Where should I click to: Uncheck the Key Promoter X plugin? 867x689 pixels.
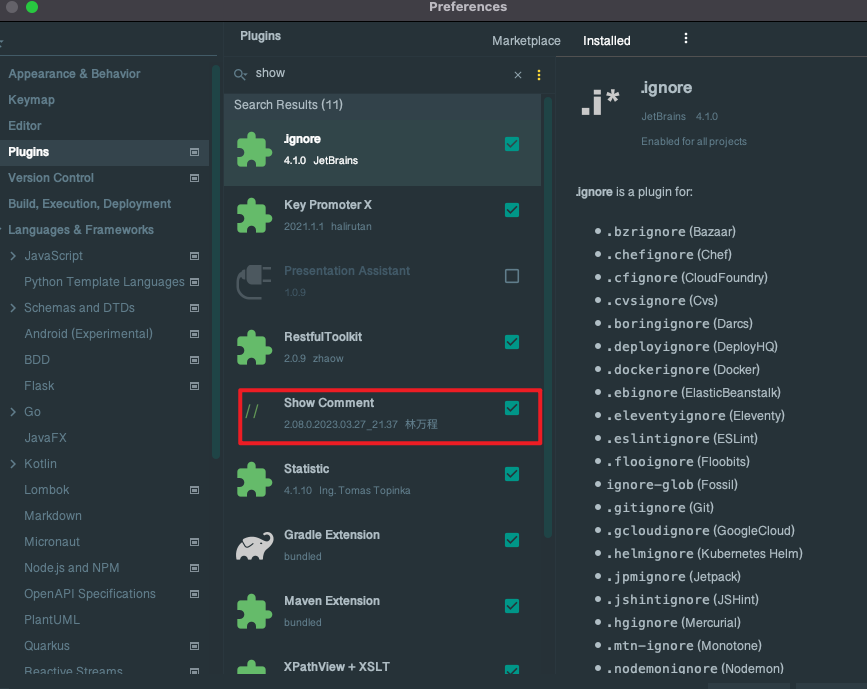coord(512,210)
